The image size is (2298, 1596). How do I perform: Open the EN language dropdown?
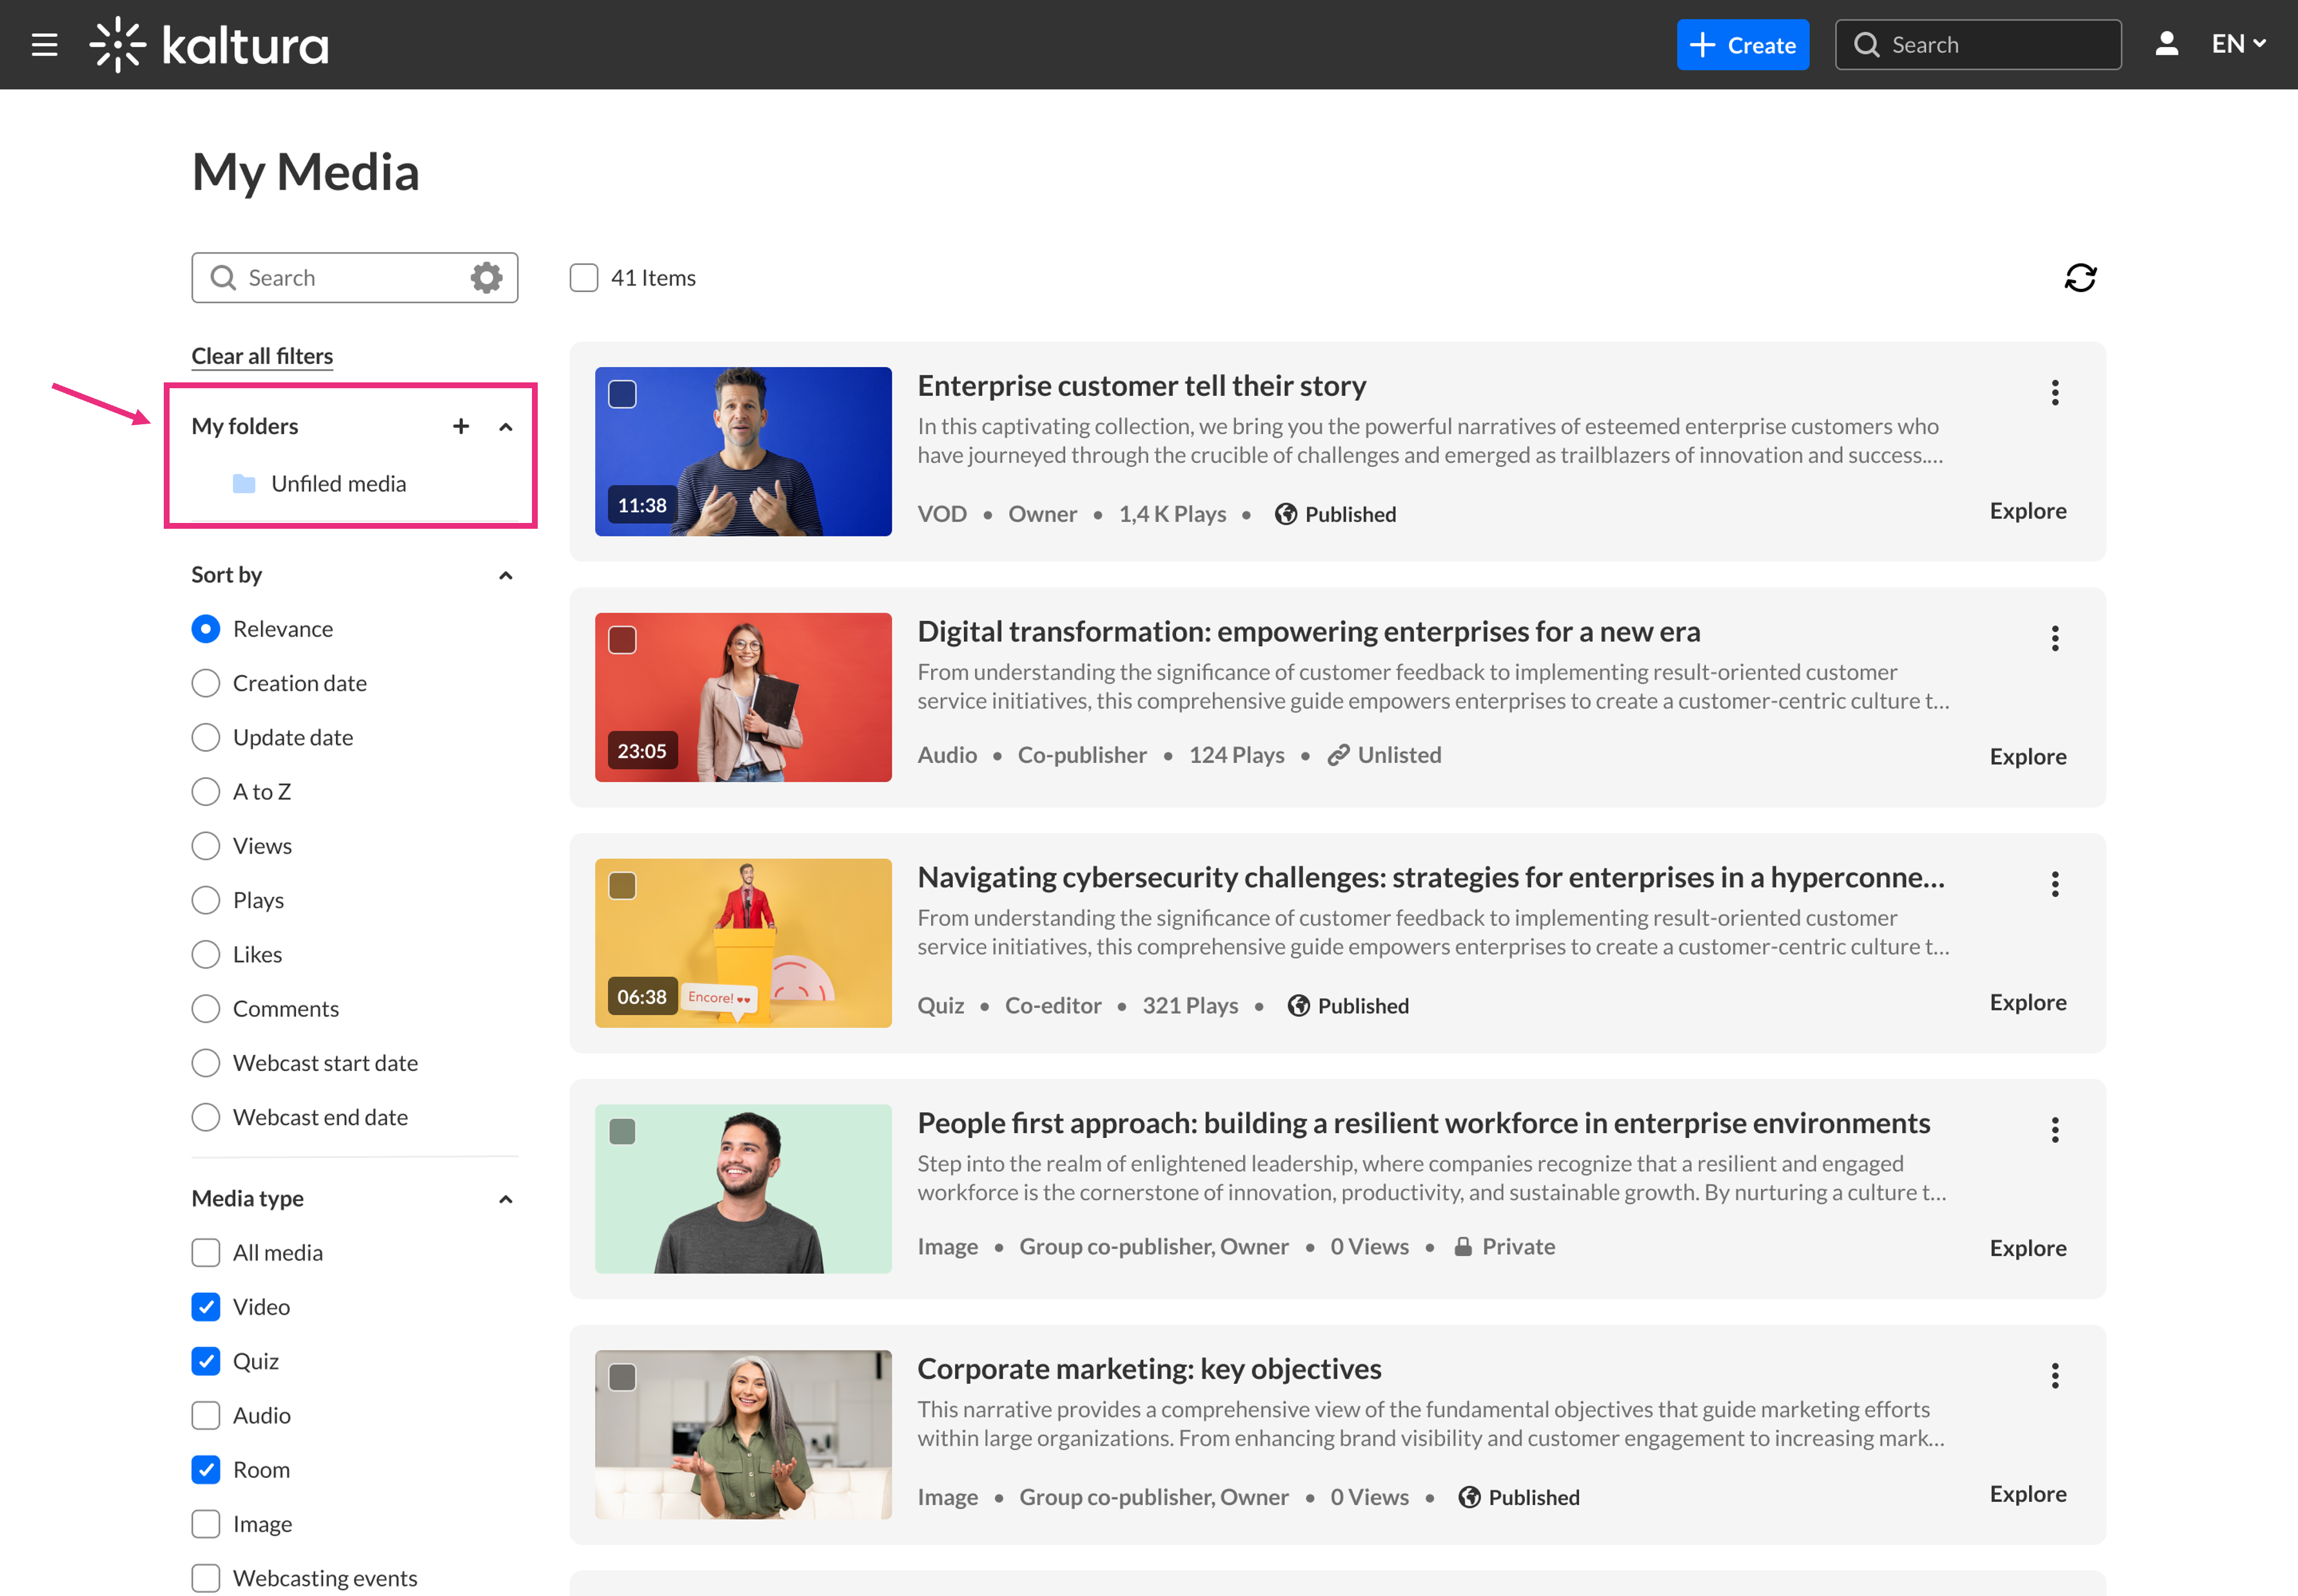(2238, 44)
